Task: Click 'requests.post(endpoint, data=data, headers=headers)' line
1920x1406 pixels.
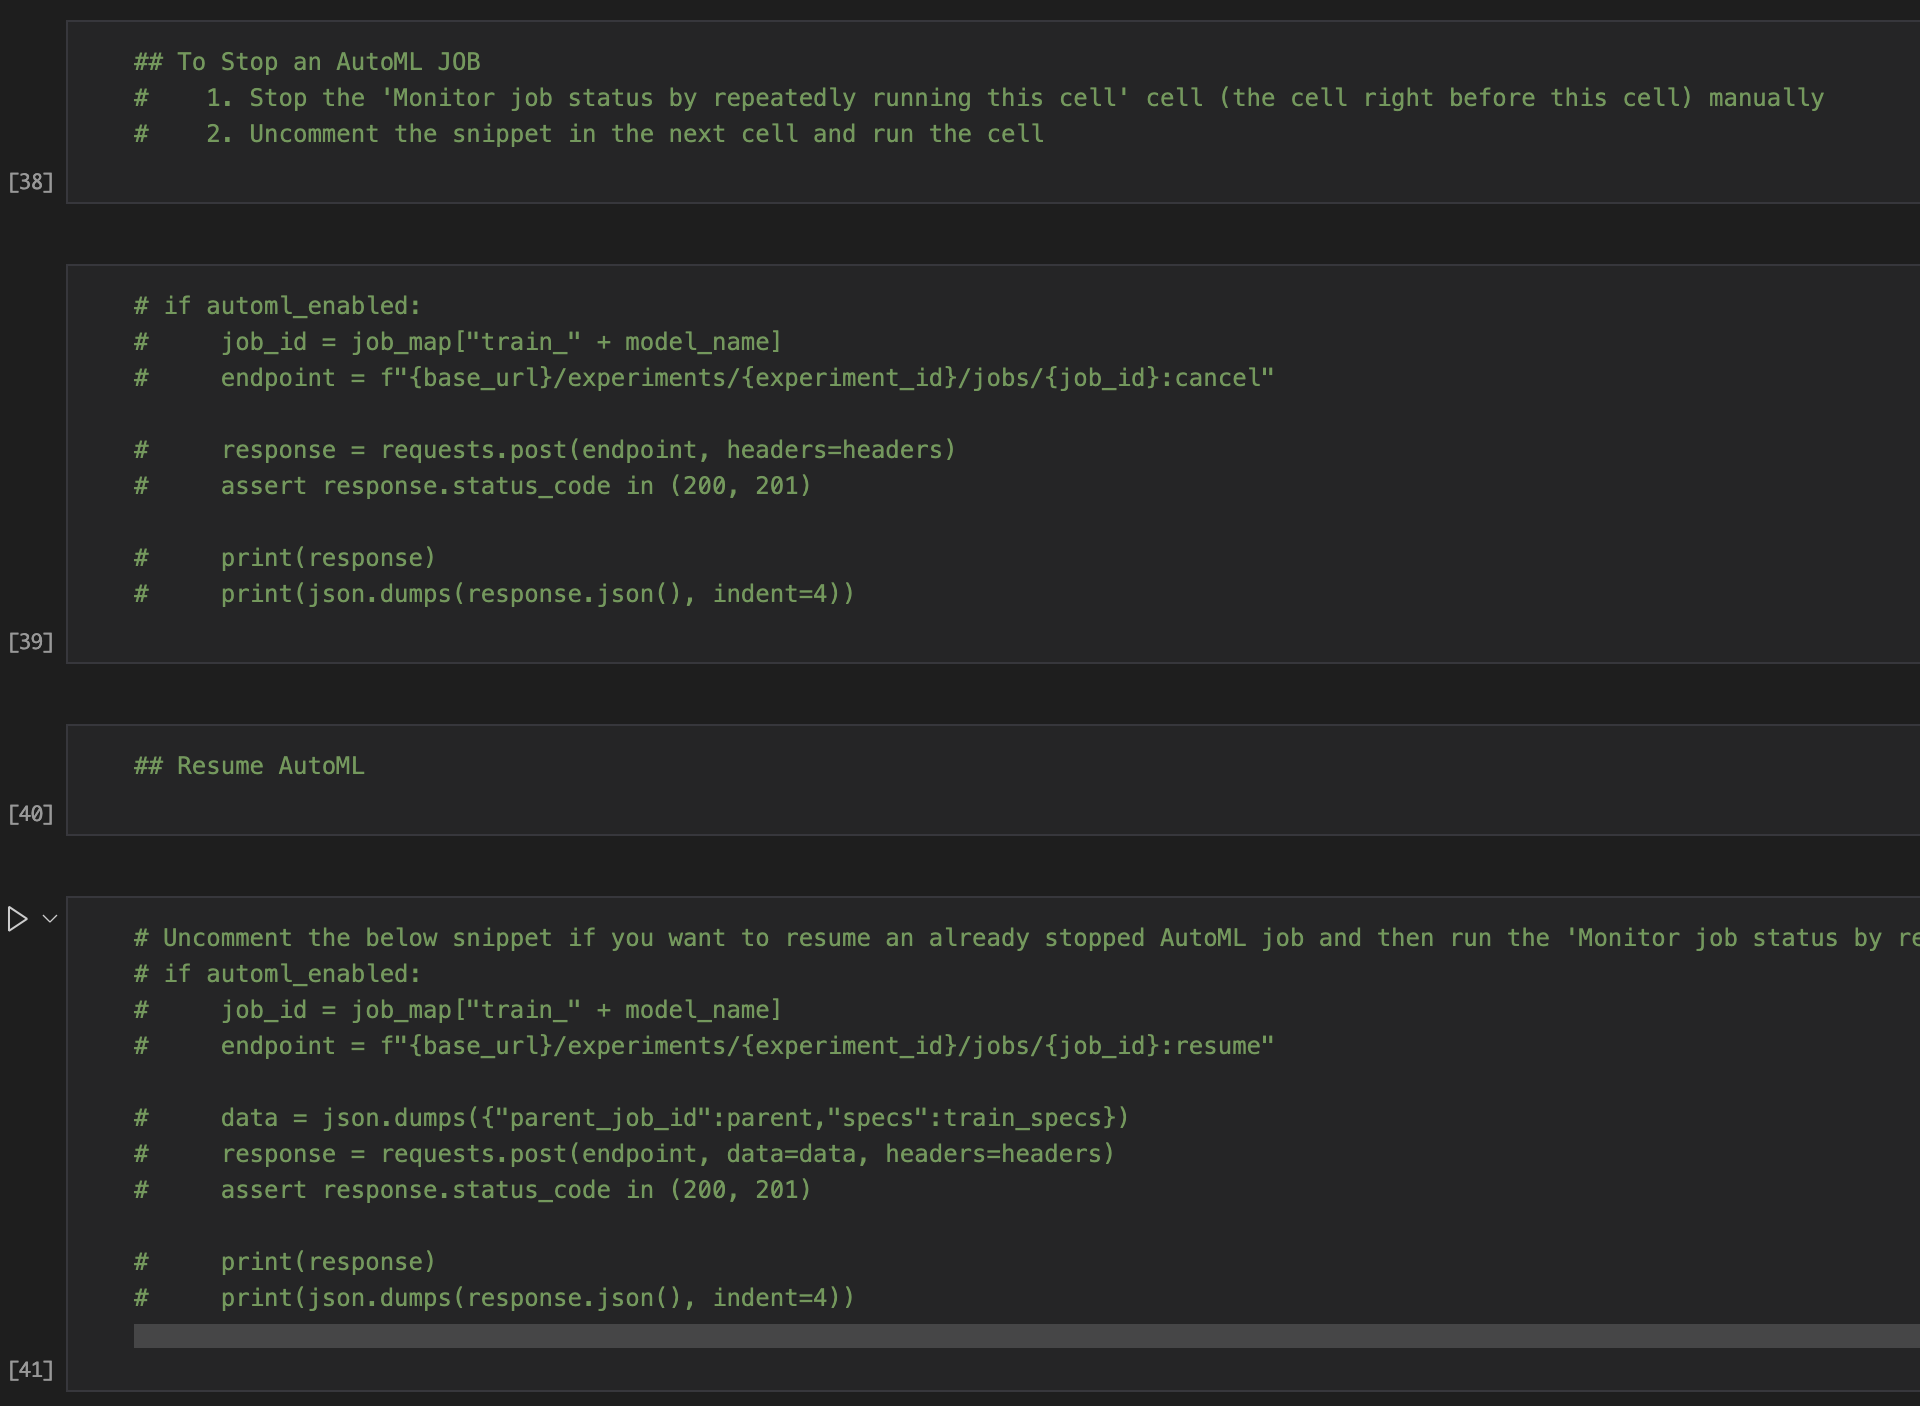Action: click(x=624, y=1154)
